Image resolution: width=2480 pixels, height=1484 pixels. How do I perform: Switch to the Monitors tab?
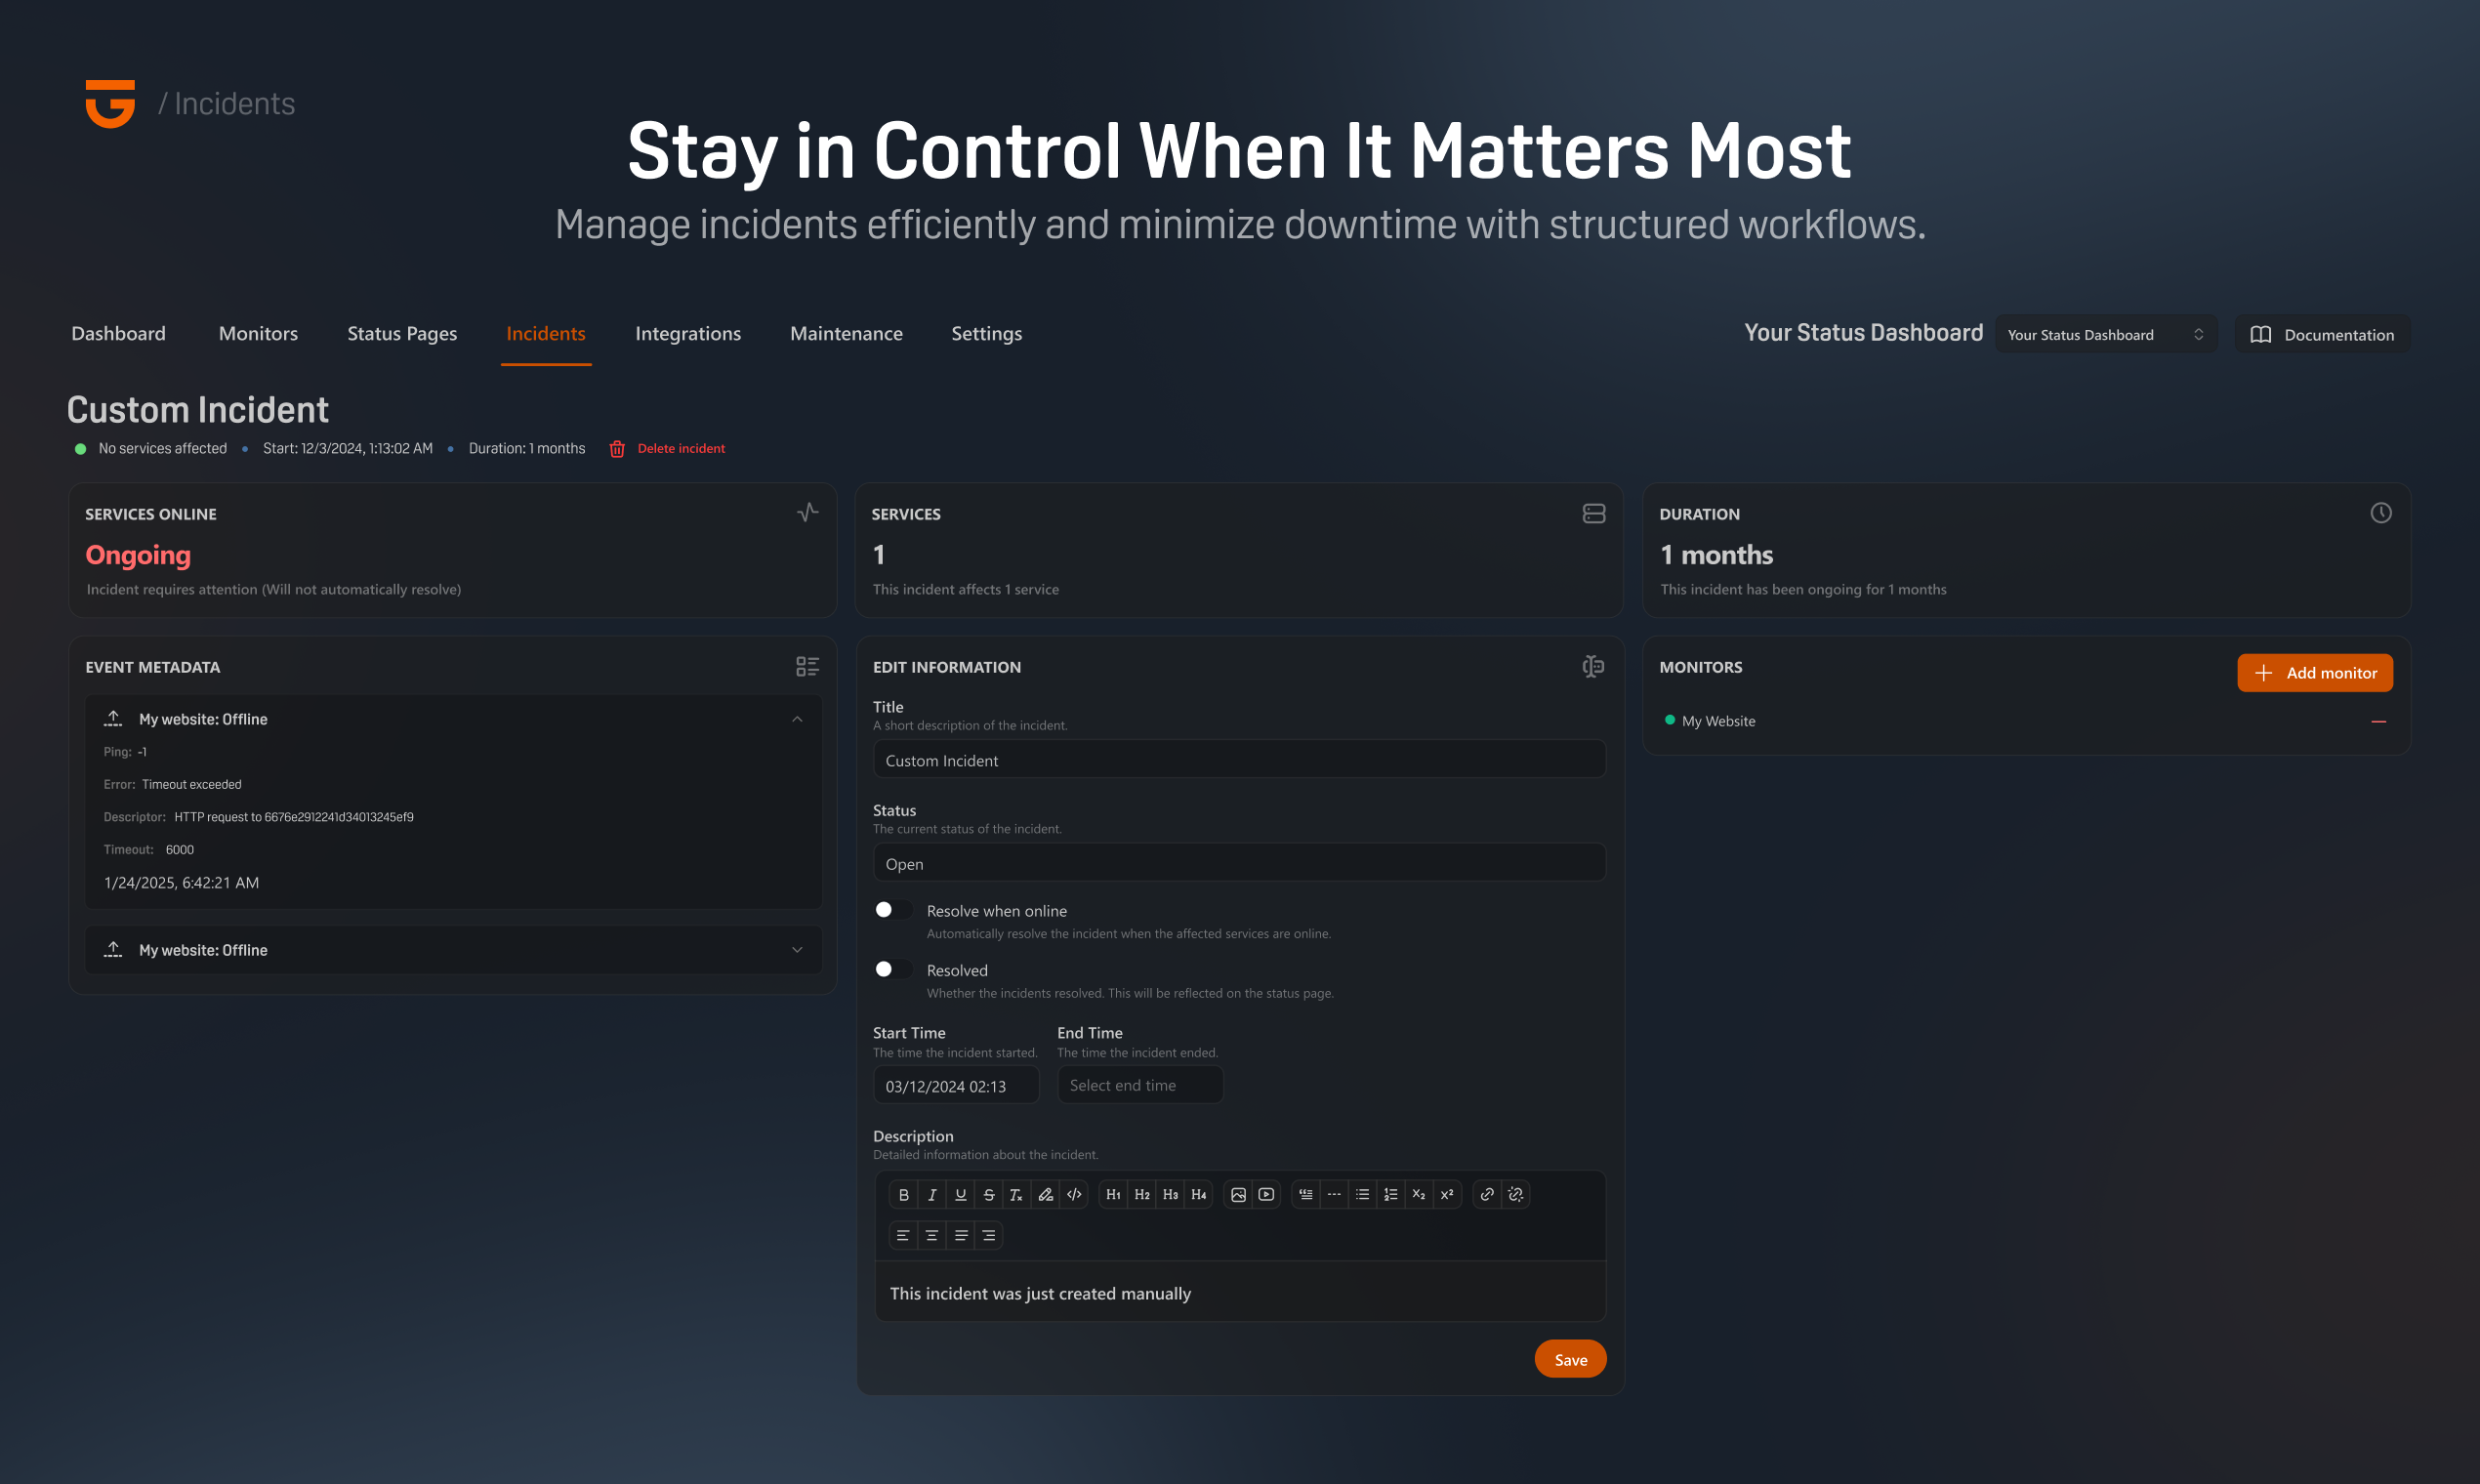258,333
